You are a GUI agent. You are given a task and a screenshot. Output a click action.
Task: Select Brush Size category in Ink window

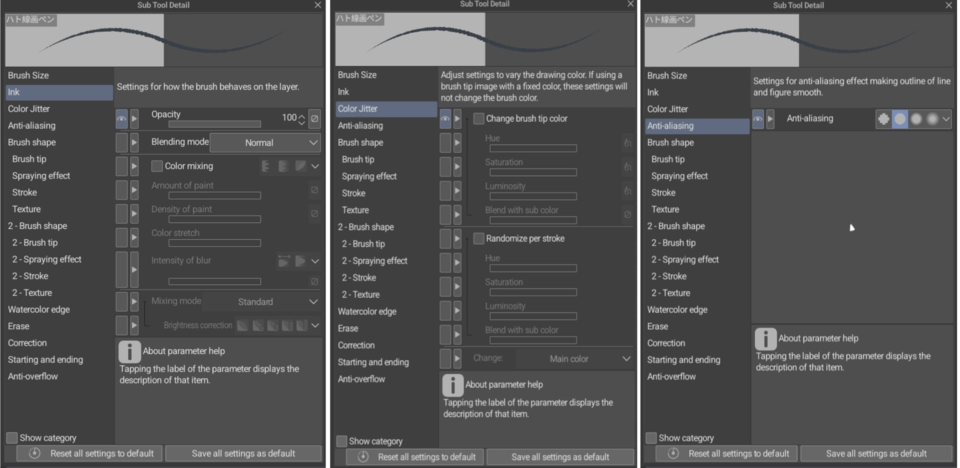pos(28,75)
